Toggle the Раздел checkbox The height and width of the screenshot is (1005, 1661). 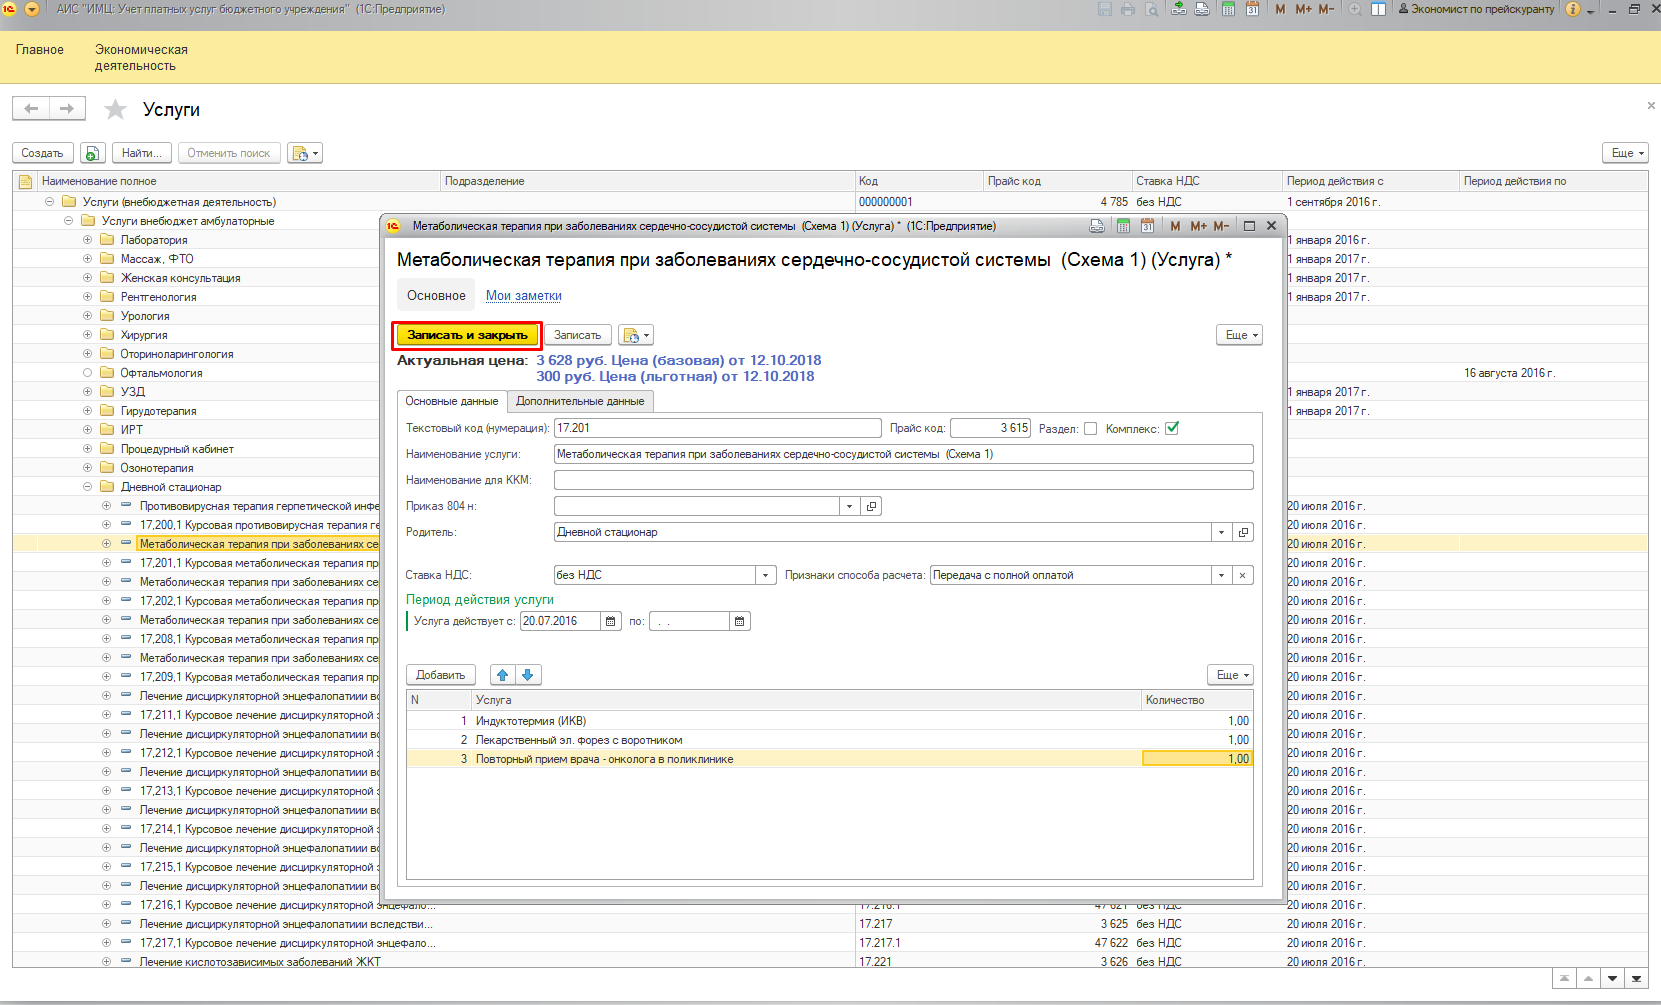pyautogui.click(x=1090, y=428)
